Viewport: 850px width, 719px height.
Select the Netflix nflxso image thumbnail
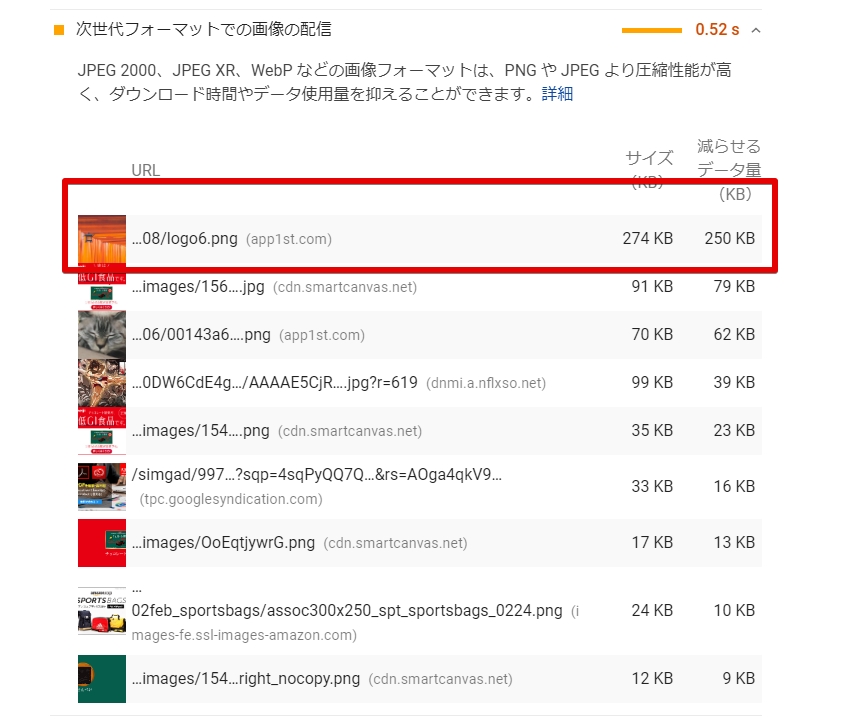pyautogui.click(x=102, y=383)
